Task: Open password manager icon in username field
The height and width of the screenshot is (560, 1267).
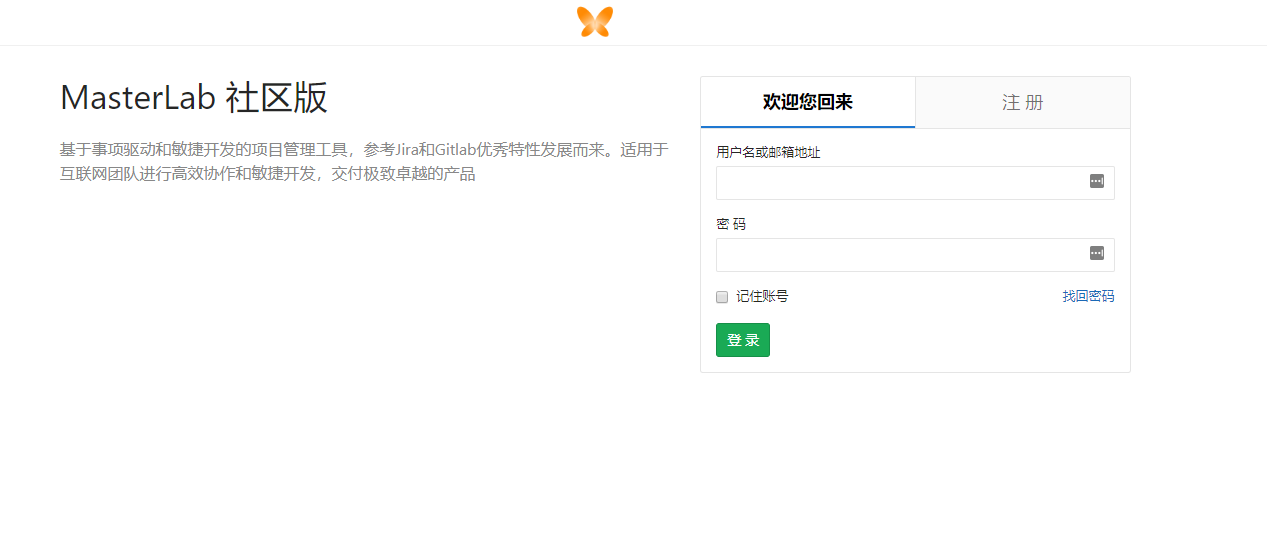Action: click(1097, 181)
